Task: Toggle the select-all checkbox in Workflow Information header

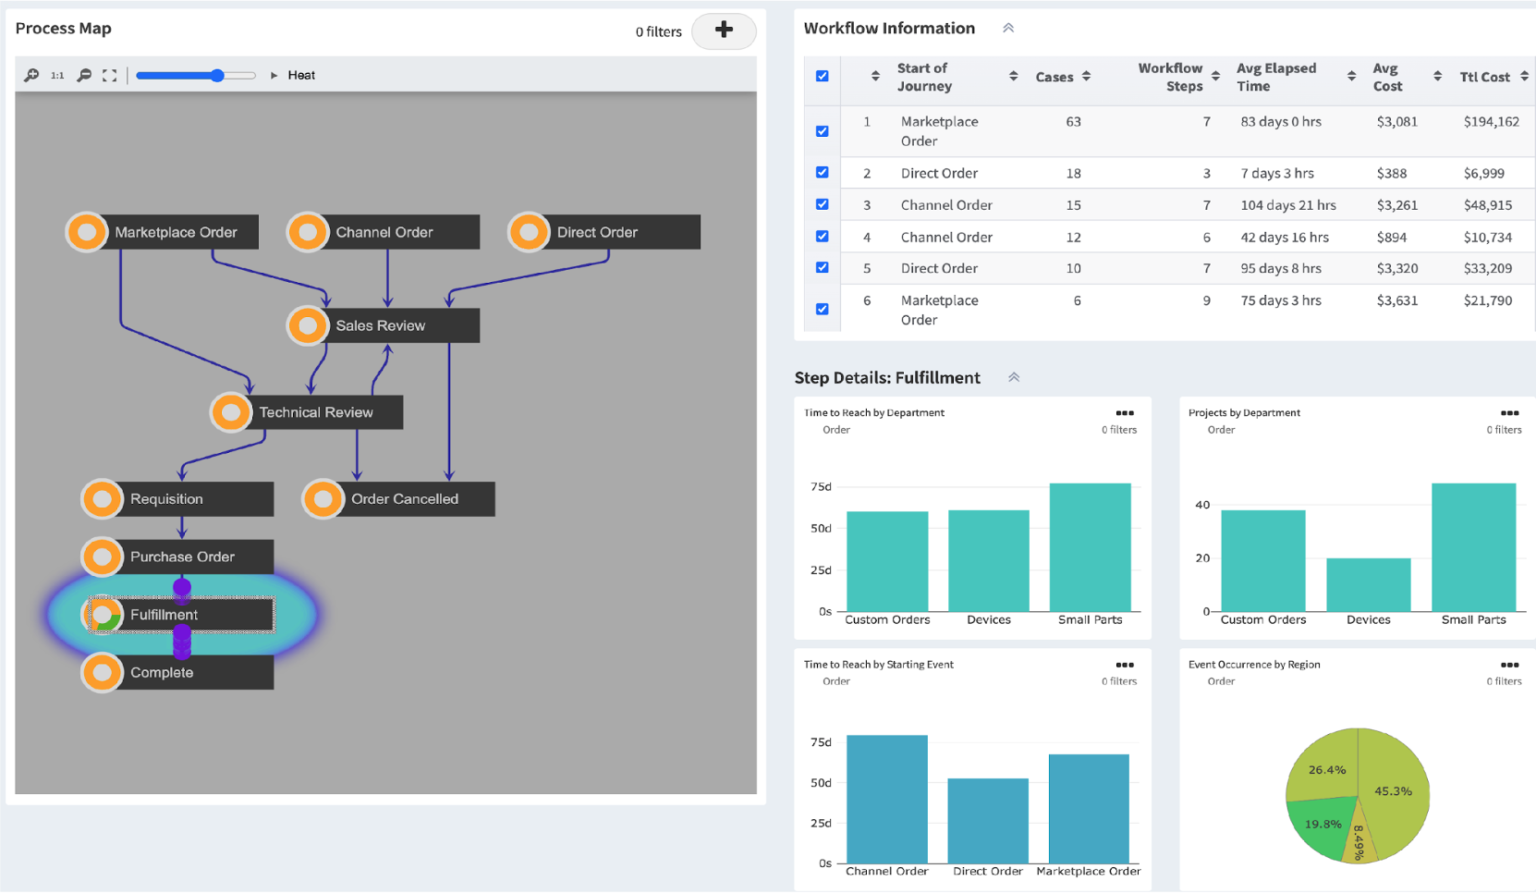Action: [x=821, y=76]
